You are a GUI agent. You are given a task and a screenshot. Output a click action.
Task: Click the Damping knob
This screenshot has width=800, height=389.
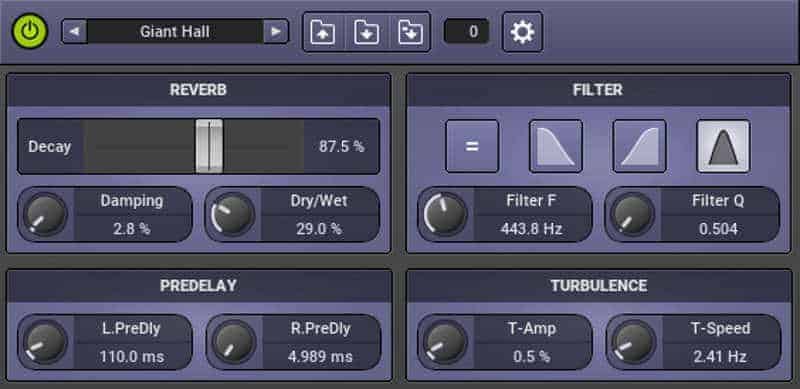coord(45,214)
